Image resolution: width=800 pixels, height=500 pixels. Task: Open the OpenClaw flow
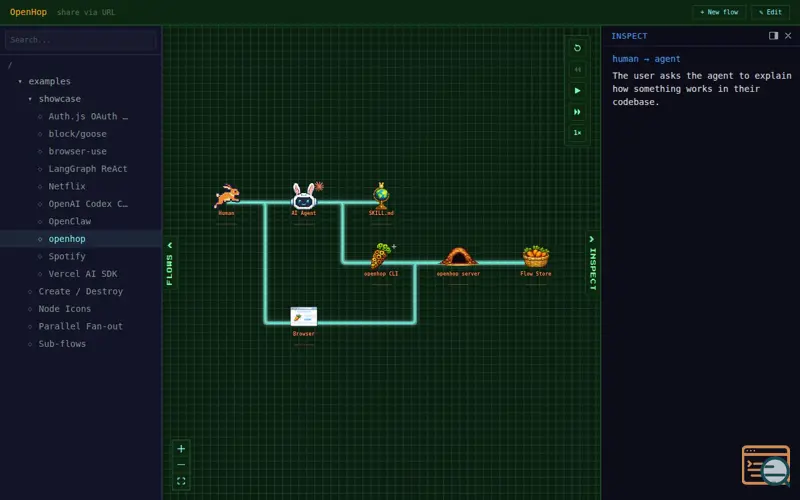pos(70,221)
